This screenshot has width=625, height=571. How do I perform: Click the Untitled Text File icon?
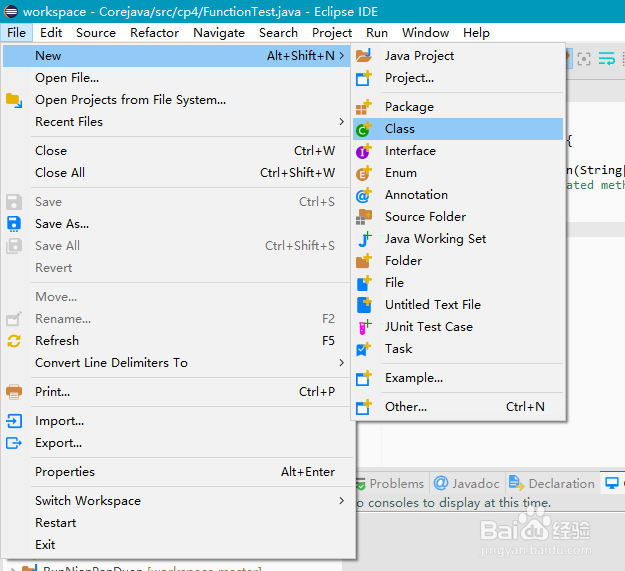pyautogui.click(x=364, y=305)
